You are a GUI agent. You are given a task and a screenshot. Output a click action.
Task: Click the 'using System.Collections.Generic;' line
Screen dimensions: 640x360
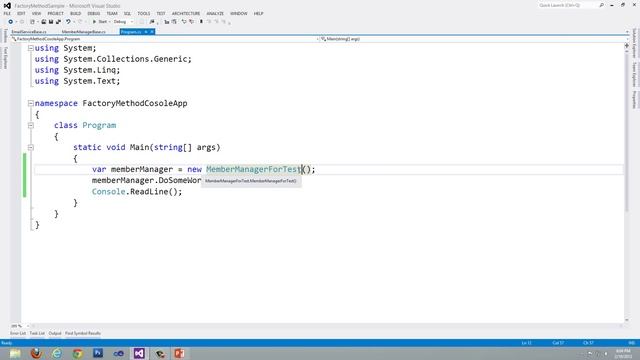[113, 59]
